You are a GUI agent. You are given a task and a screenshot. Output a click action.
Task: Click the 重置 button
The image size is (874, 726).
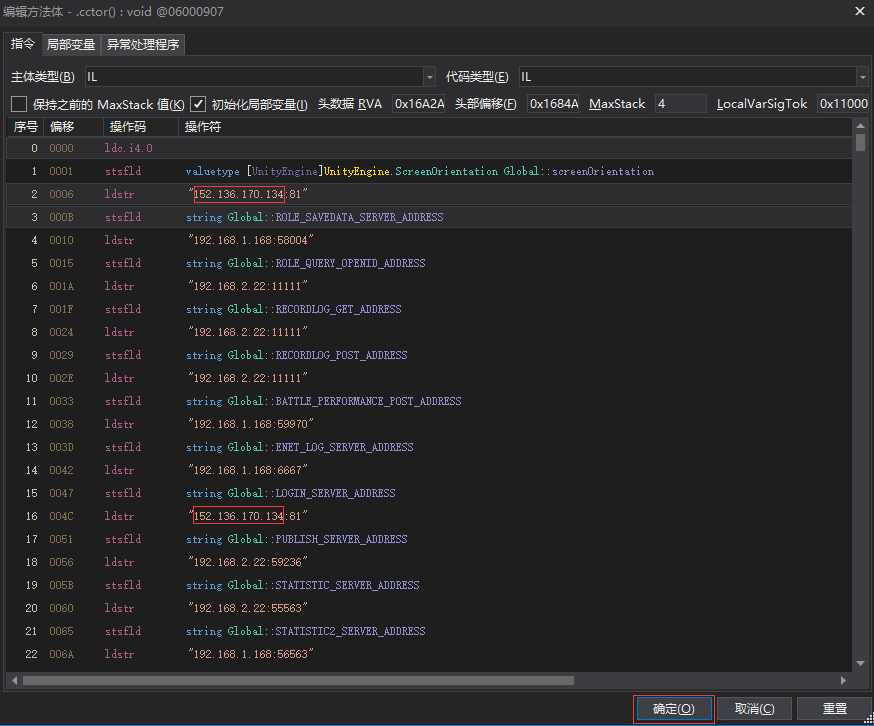tap(835, 709)
